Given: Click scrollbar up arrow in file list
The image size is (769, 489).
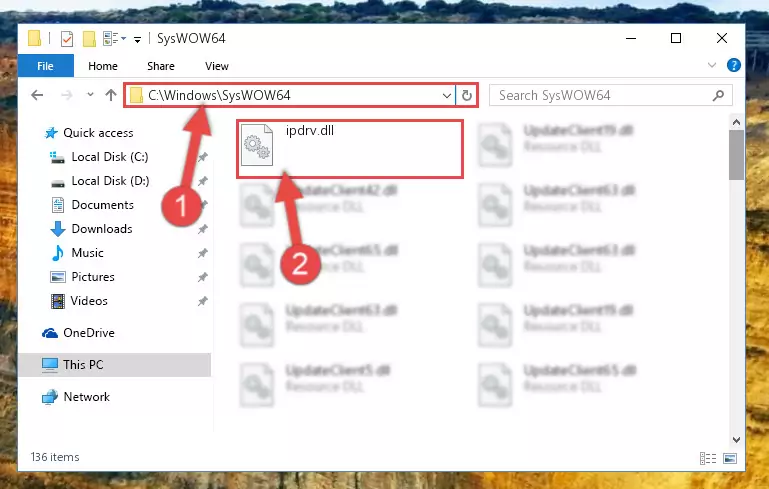Looking at the screenshot, I should (x=736, y=122).
